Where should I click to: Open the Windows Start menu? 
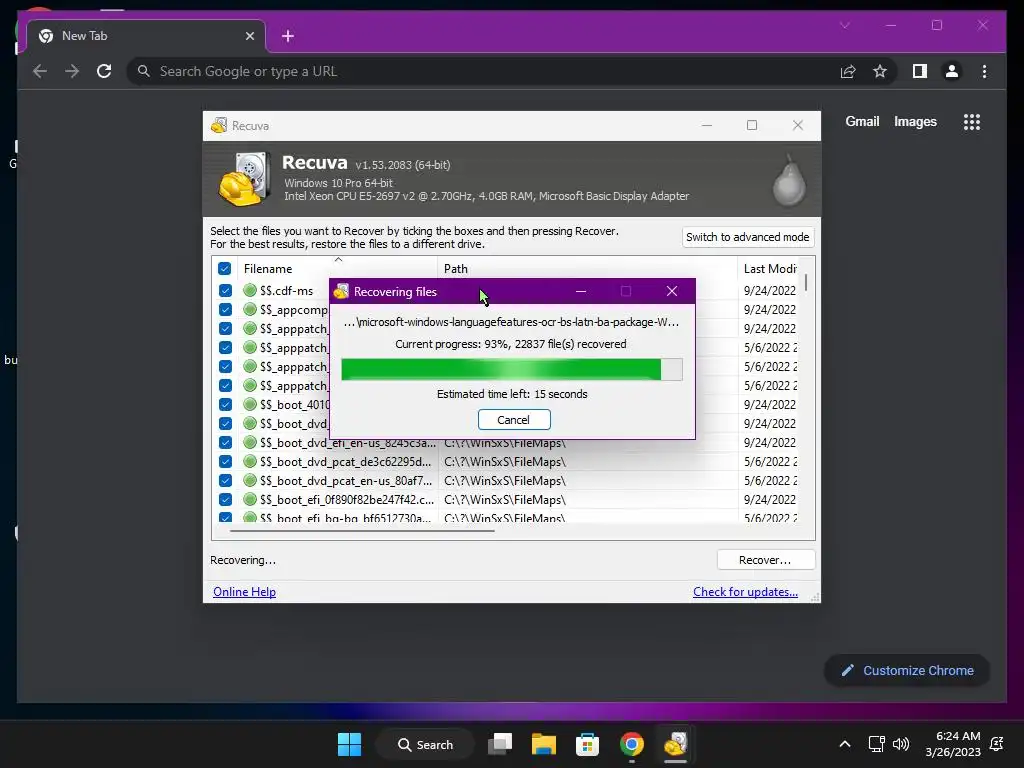[x=349, y=744]
